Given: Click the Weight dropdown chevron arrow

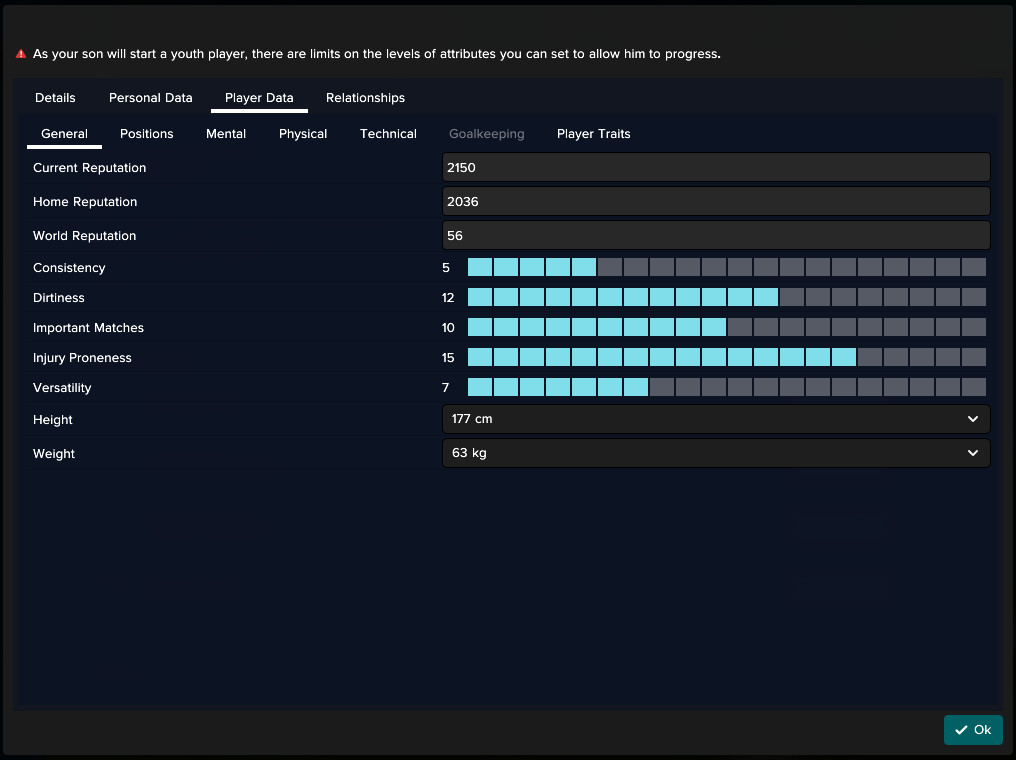Looking at the screenshot, I should [973, 453].
